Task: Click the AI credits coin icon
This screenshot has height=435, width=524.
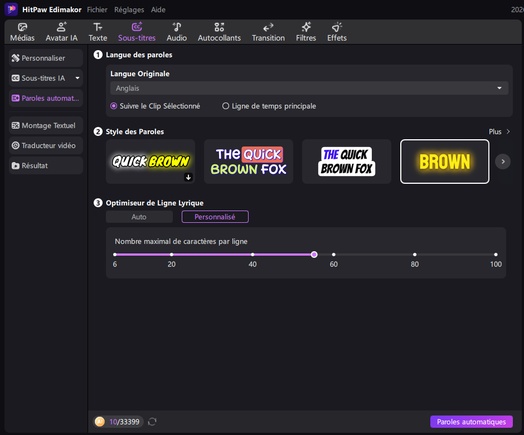Action: 100,422
